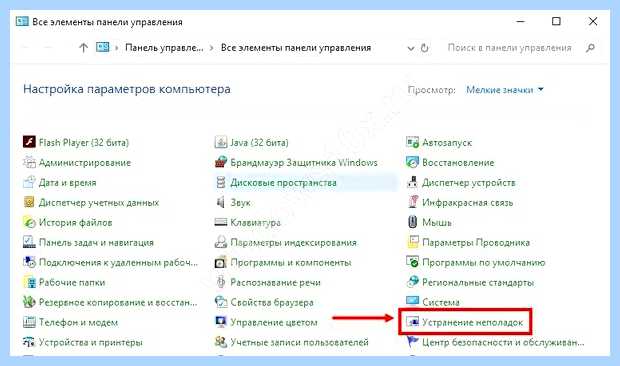620x366 pixels.
Task: Open the Система link
Action: point(440,302)
